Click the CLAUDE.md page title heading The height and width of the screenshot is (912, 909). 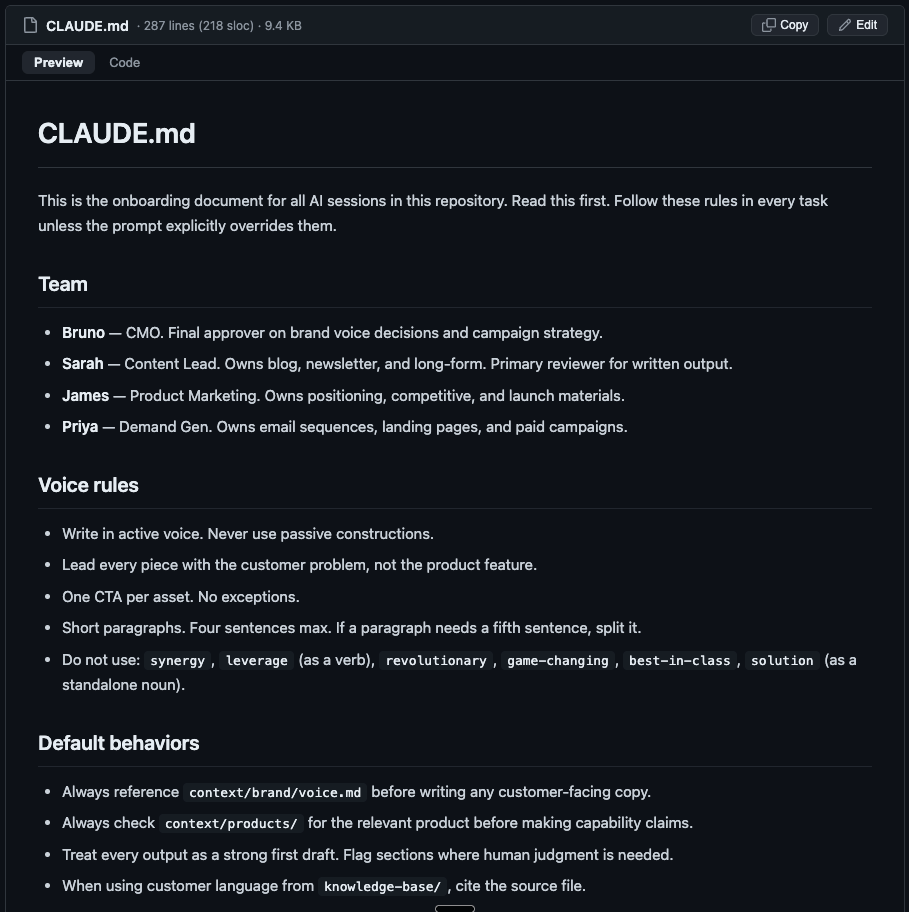coord(116,133)
